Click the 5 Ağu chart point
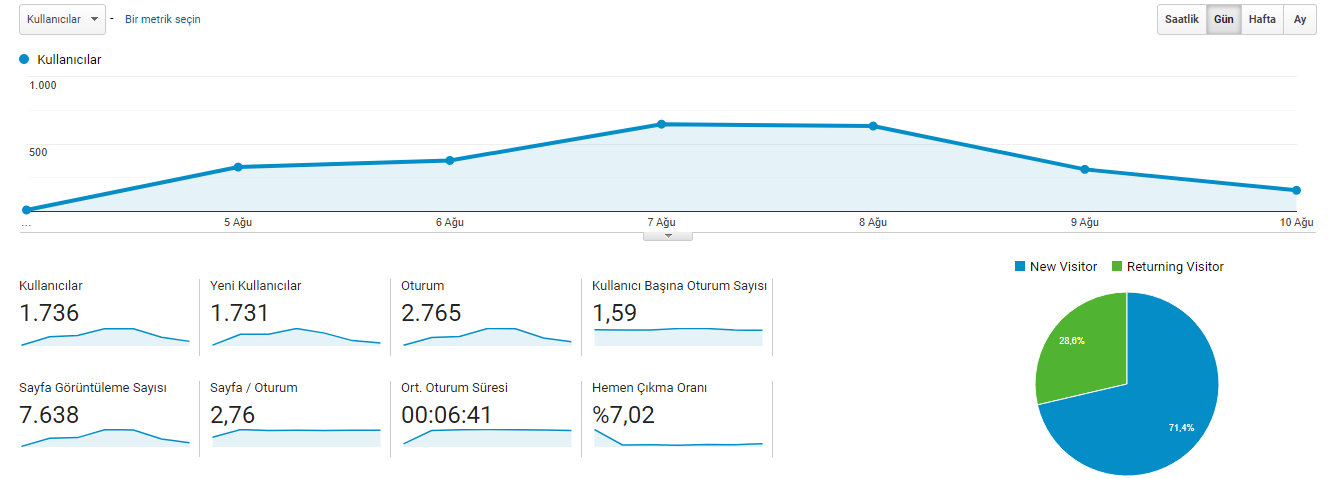This screenshot has width=1330, height=479. pos(238,167)
